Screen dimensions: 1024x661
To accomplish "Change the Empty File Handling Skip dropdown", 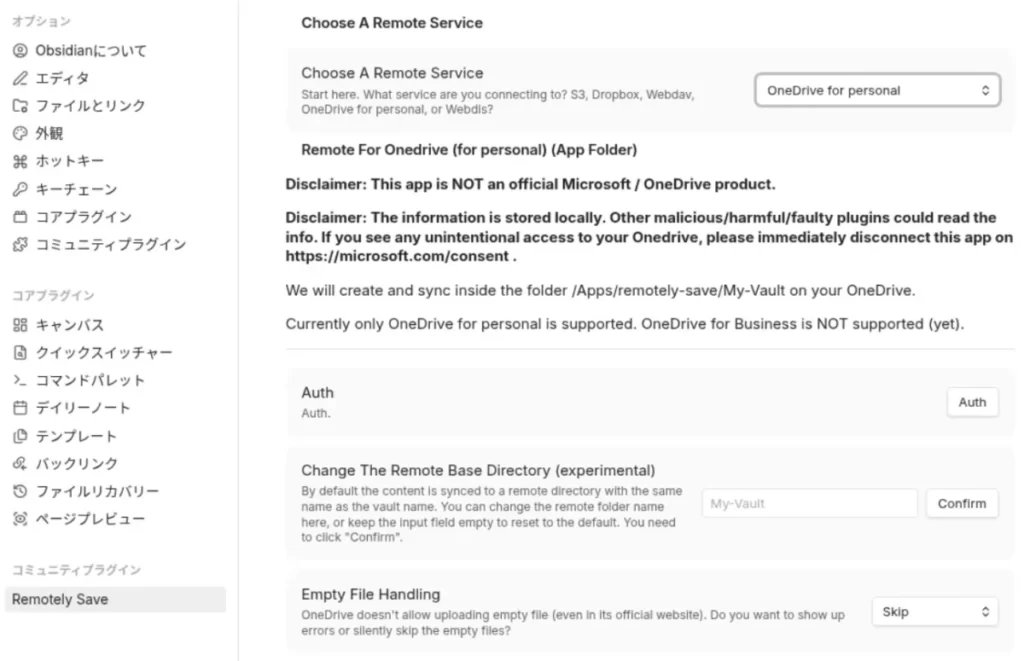I will click(x=934, y=610).
